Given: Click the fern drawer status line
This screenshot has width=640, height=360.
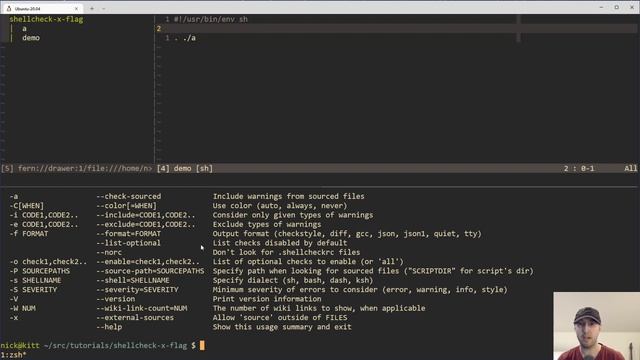Looking at the screenshot, I should (77, 168).
